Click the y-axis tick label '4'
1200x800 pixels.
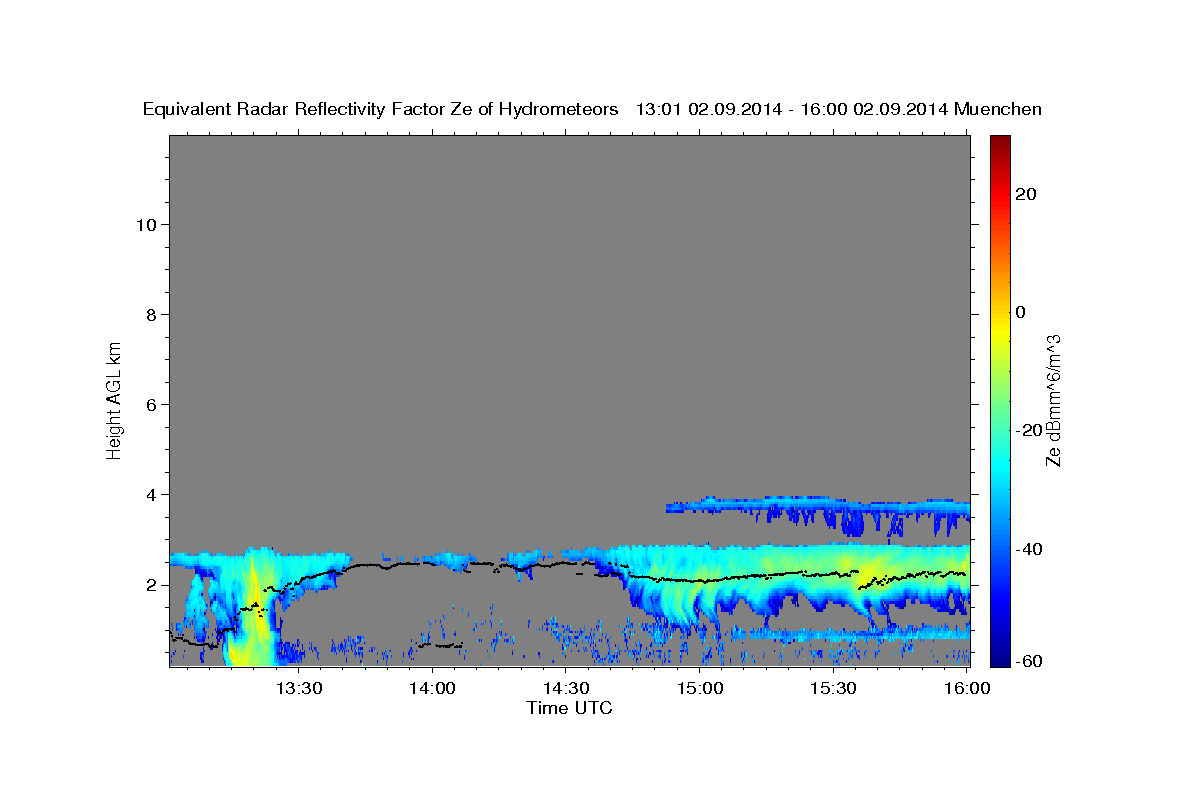(x=151, y=494)
